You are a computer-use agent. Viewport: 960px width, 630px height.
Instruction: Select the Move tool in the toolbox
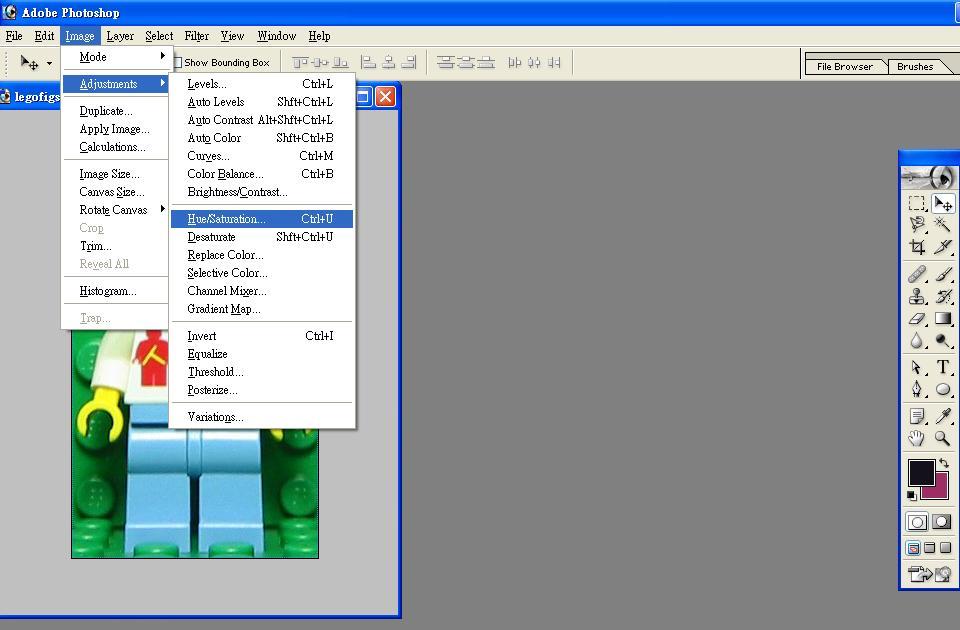pyautogui.click(x=943, y=203)
